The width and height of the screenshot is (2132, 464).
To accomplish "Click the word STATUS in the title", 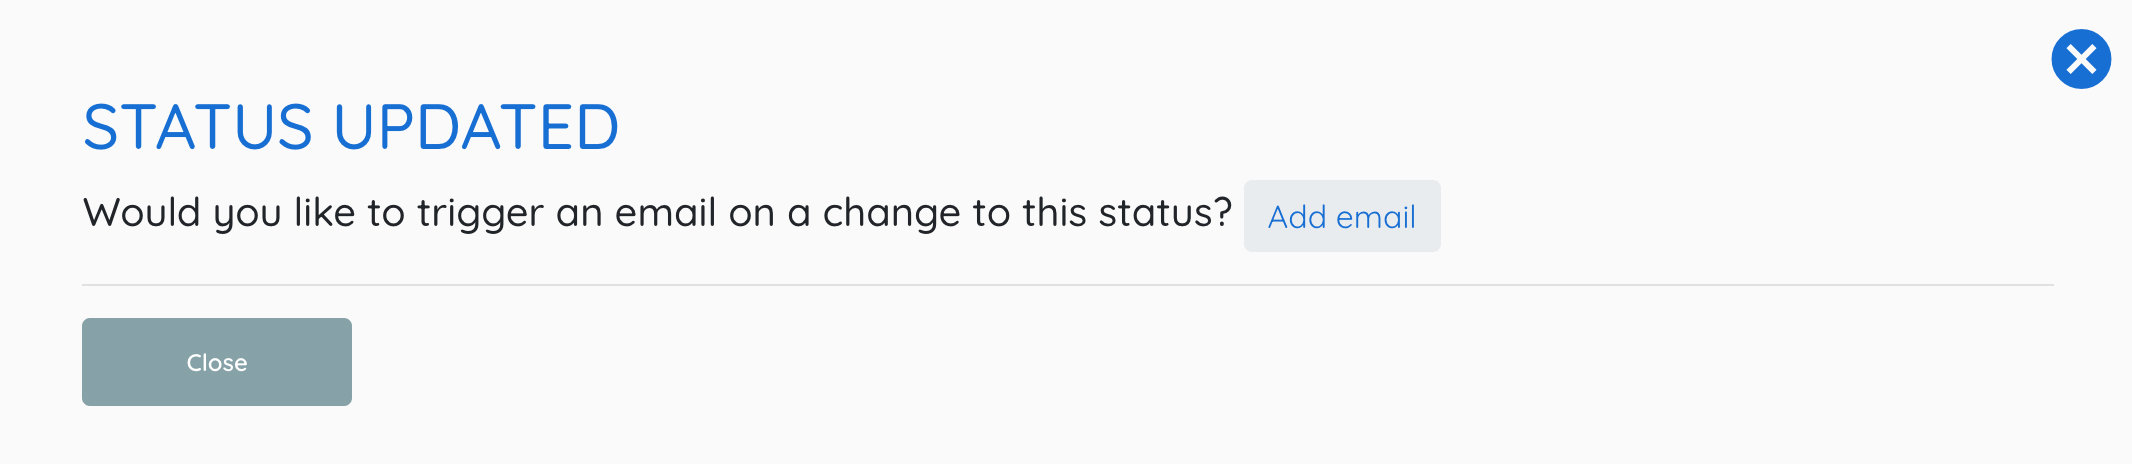I will 198,128.
